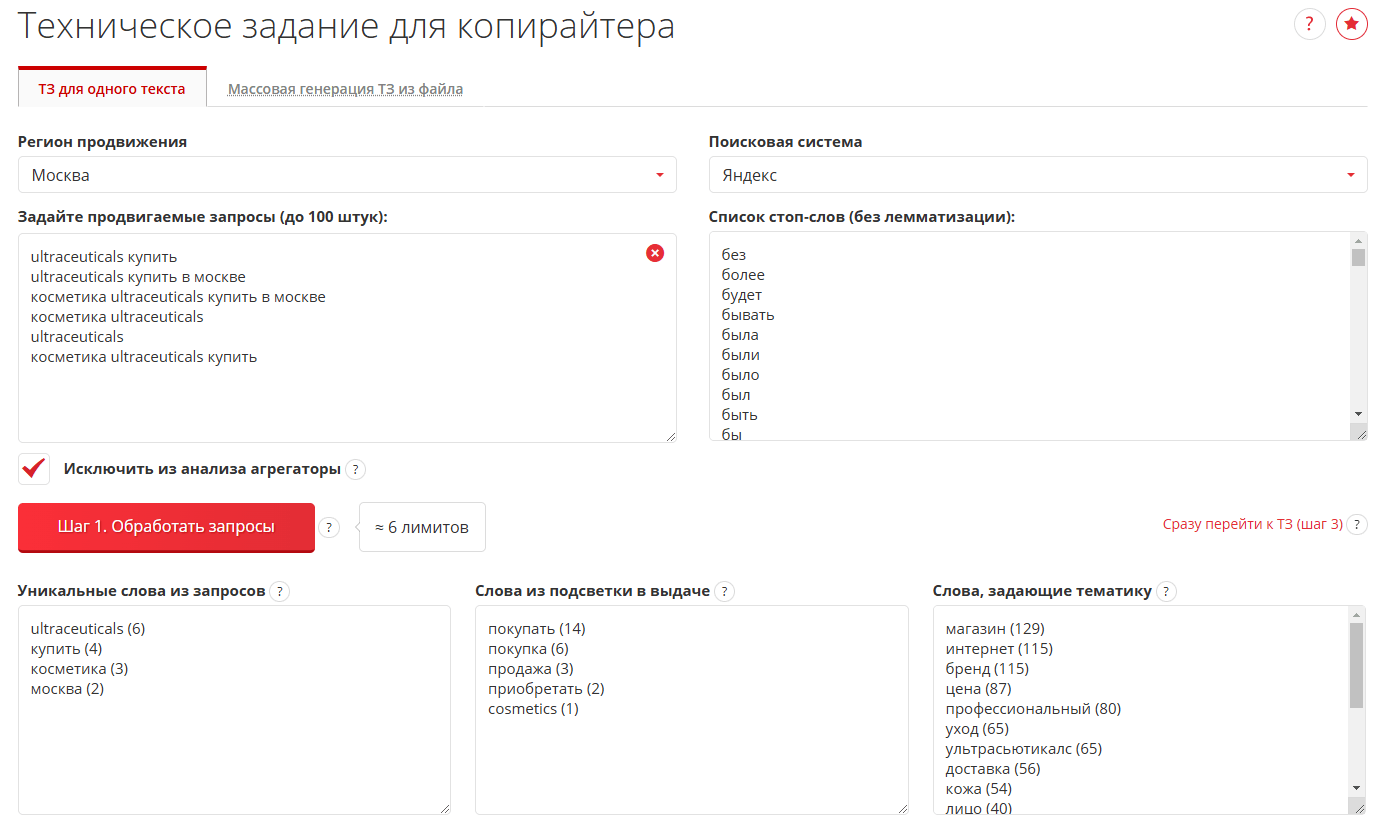
Task: Toggle Исключить из анализа агрегаторы checkbox
Action: (34, 468)
